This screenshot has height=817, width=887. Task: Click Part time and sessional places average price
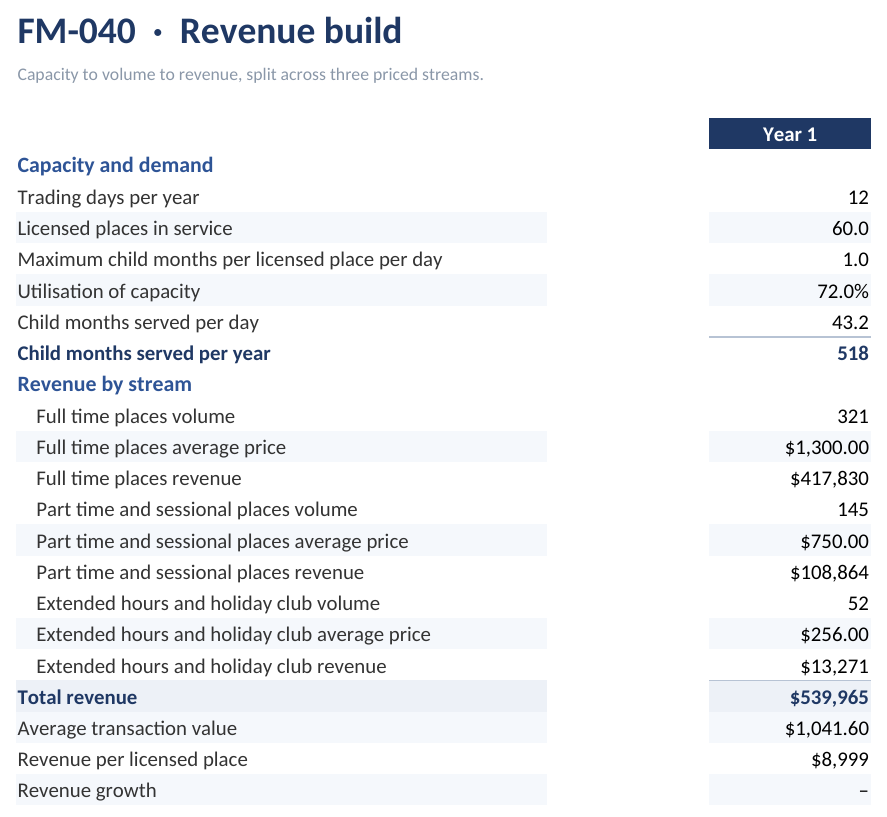222,541
